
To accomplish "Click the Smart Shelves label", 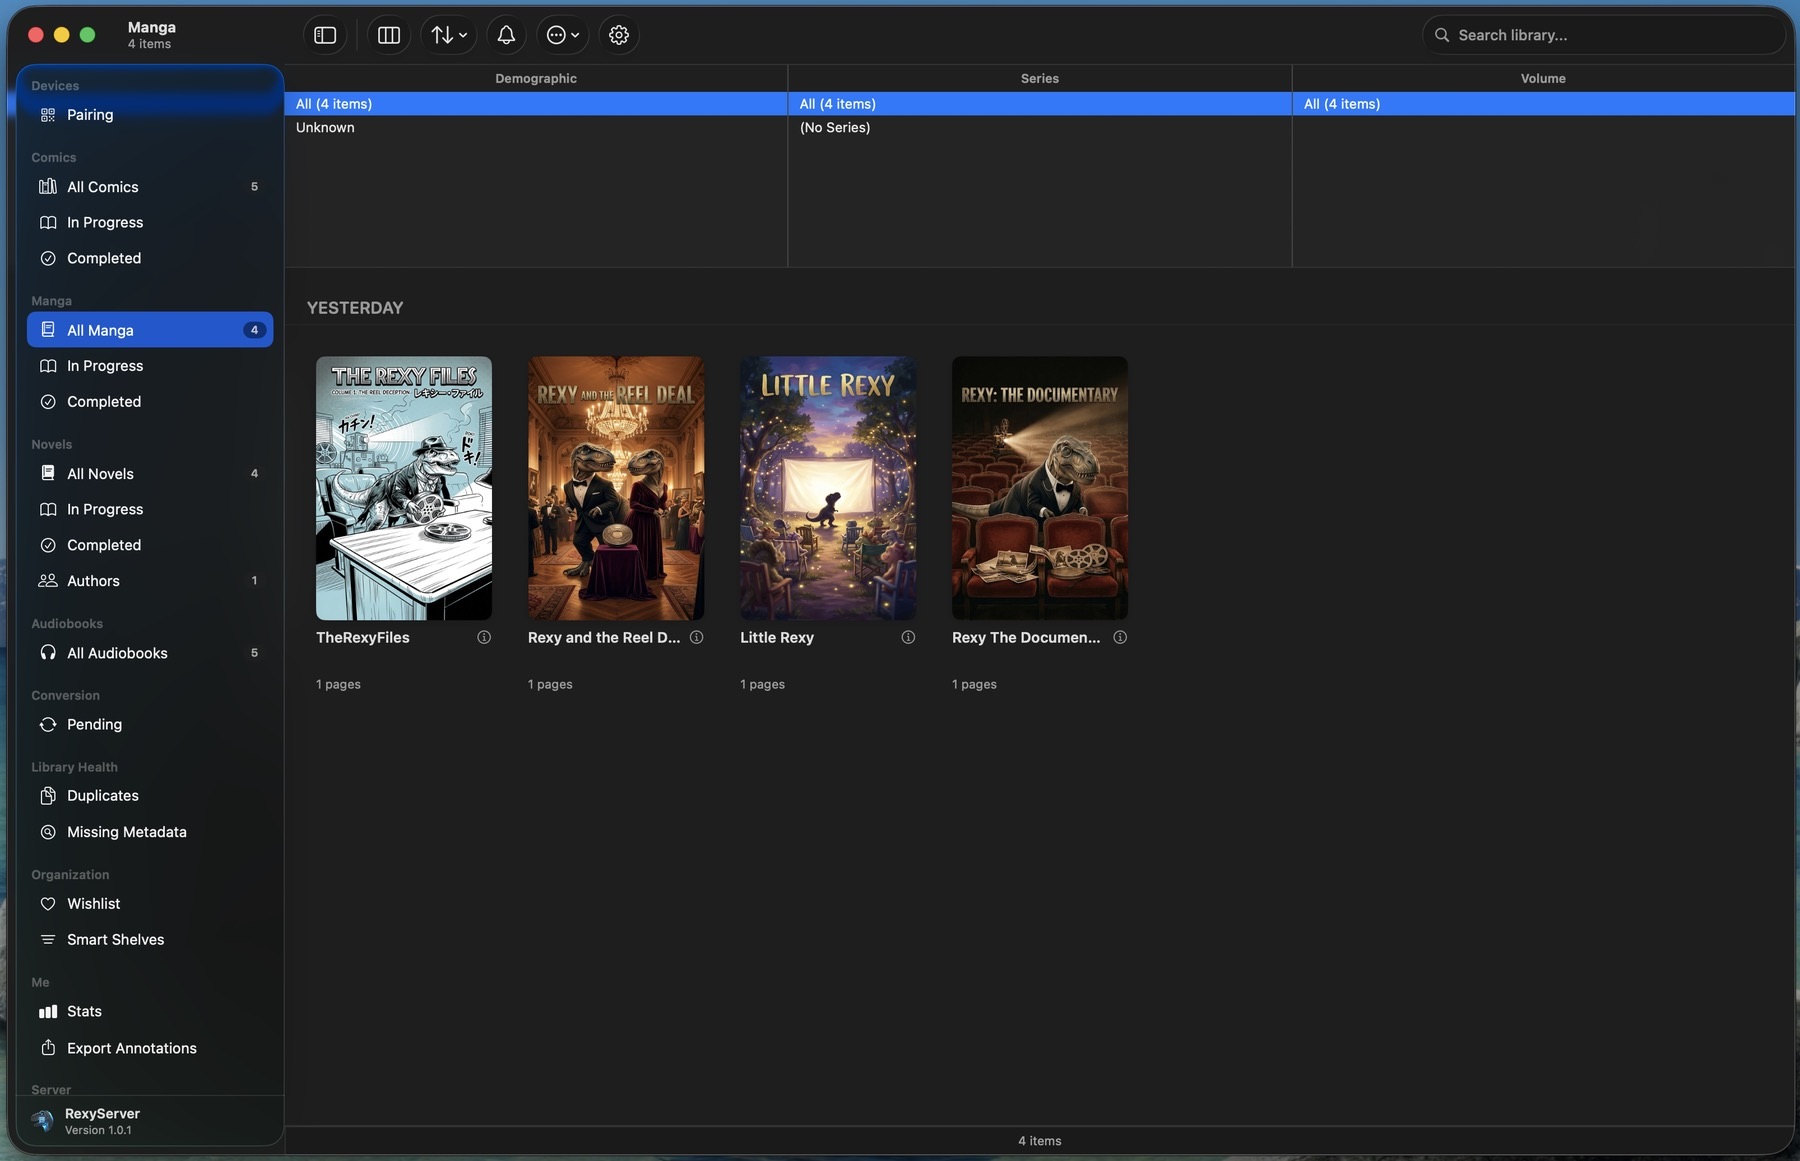I will pos(116,940).
